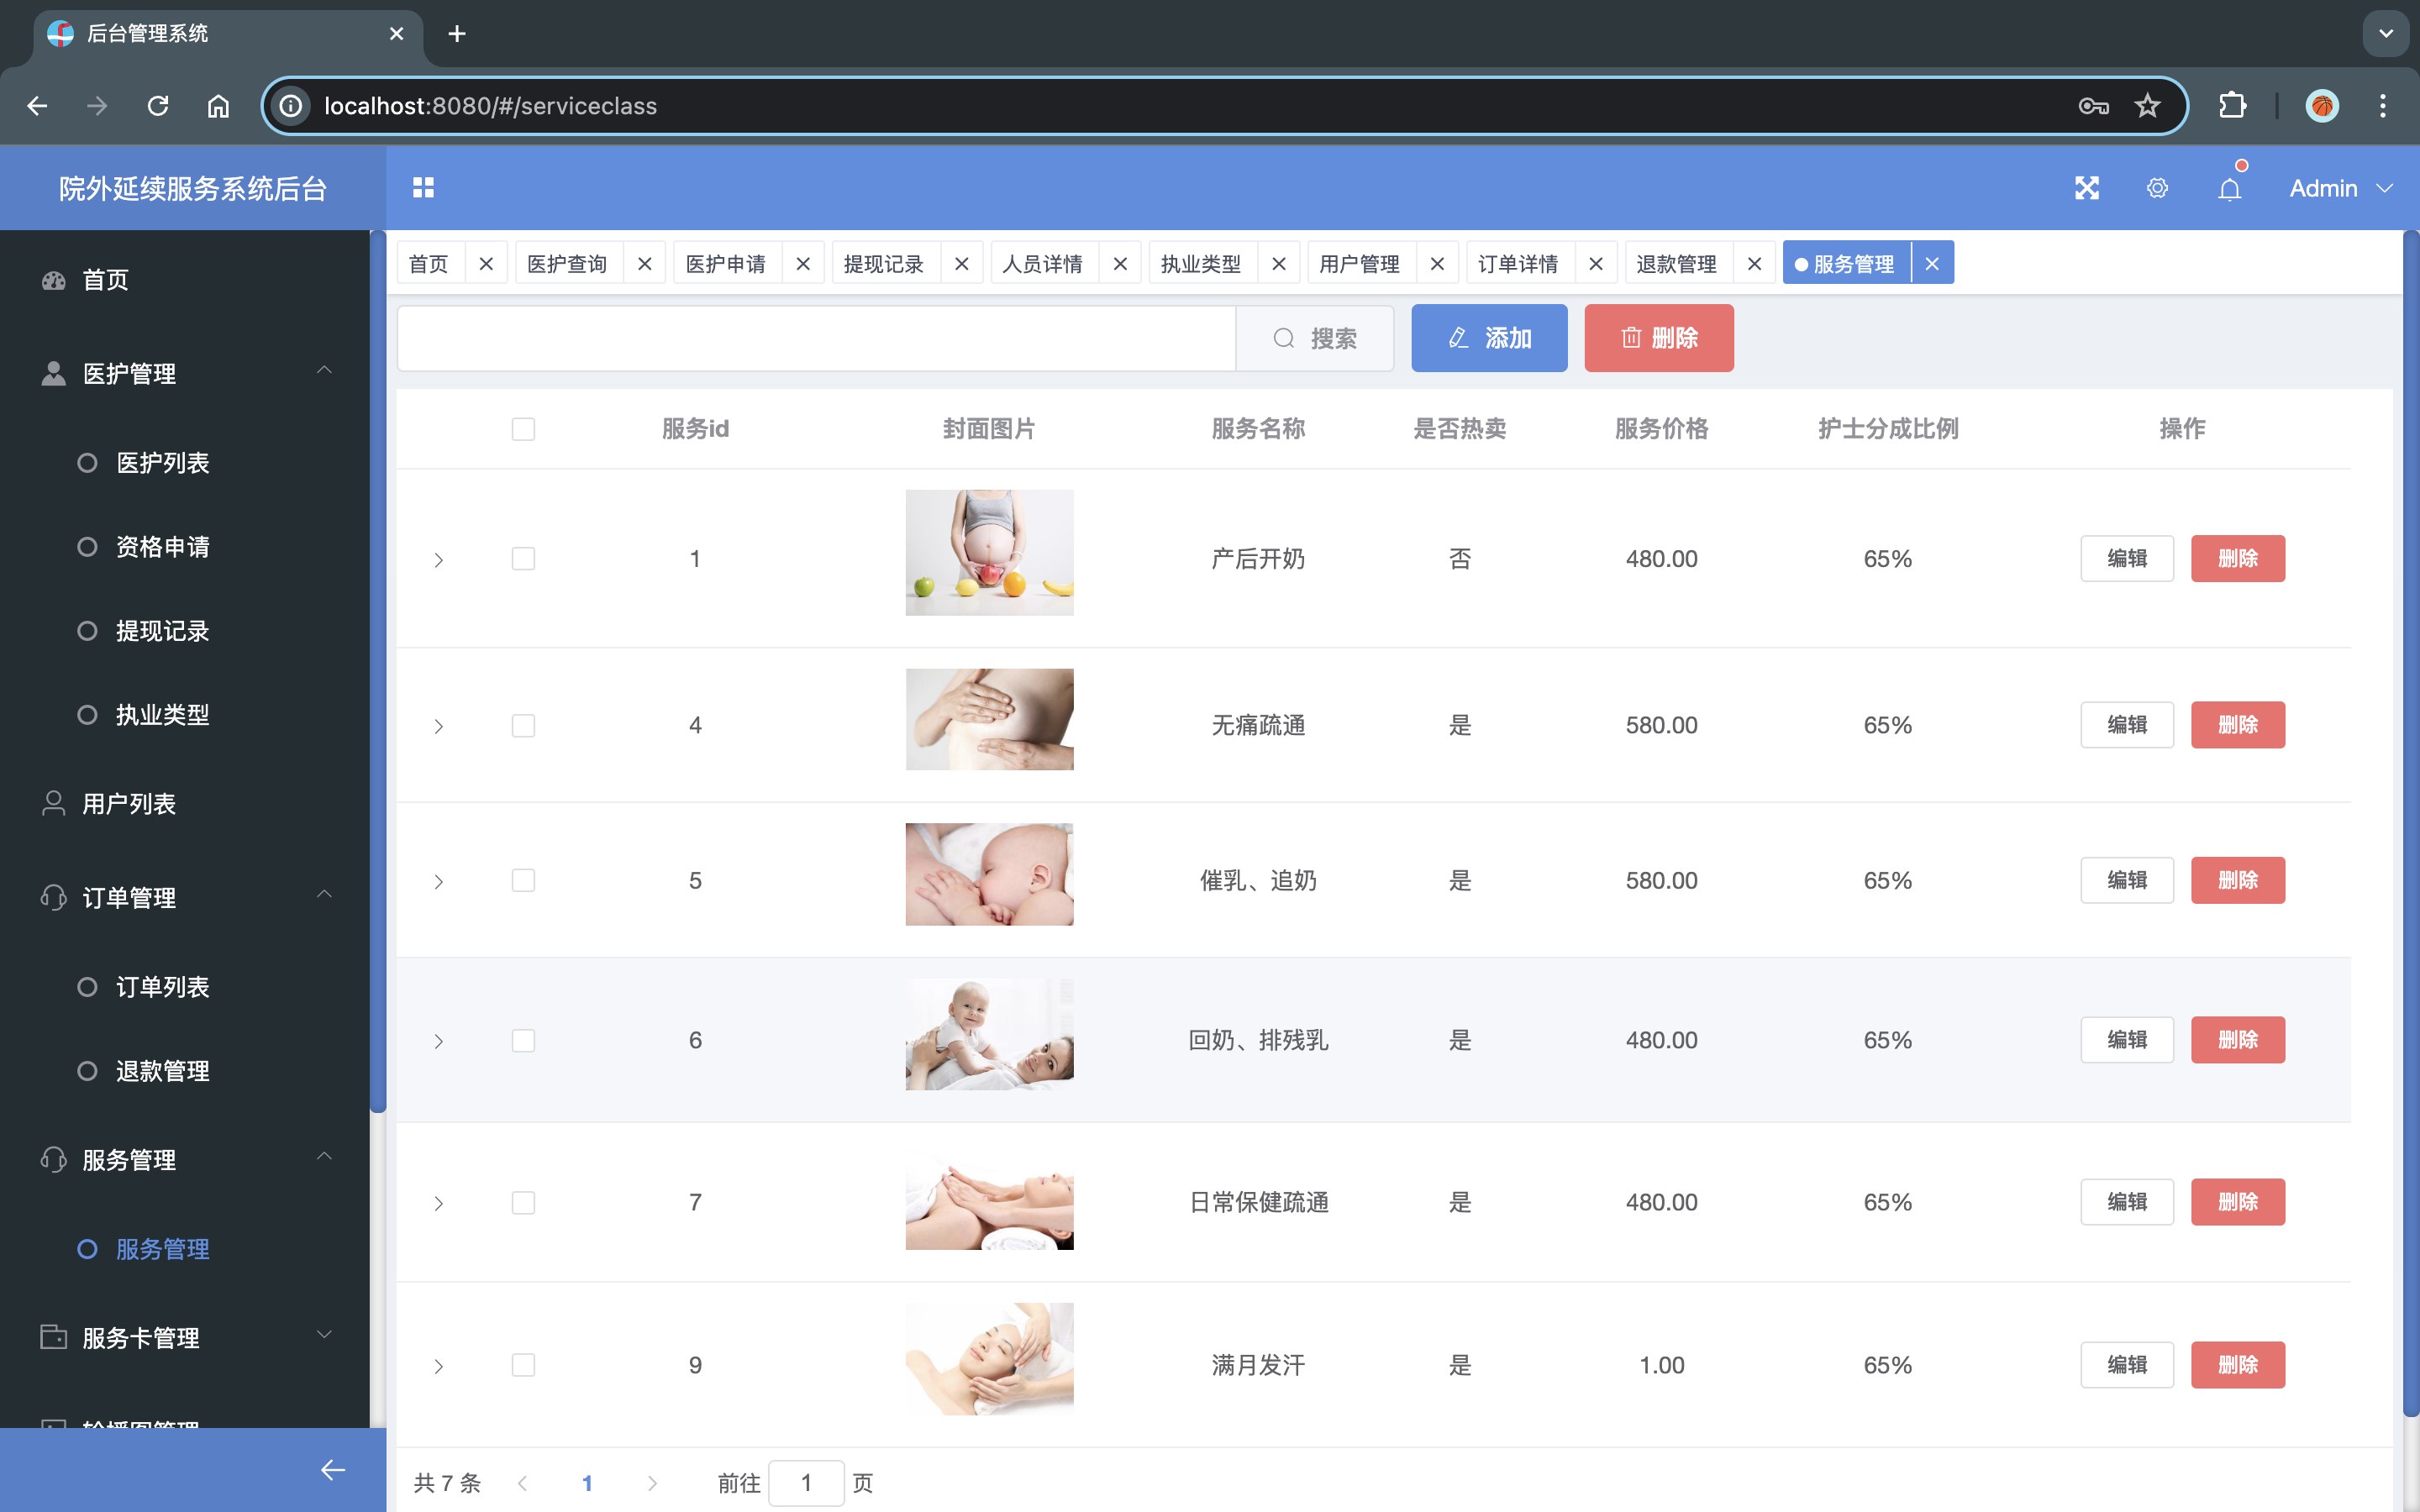Viewport: 2420px width, 1512px height.
Task: Collapse the sidebar with the left arrow
Action: coord(333,1469)
